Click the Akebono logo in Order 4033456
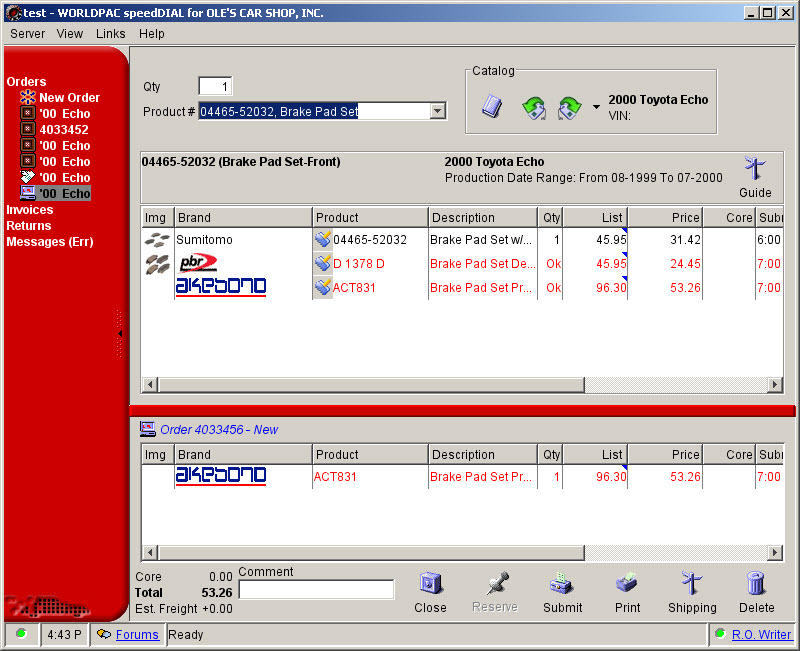The image size is (800, 651). click(x=221, y=475)
